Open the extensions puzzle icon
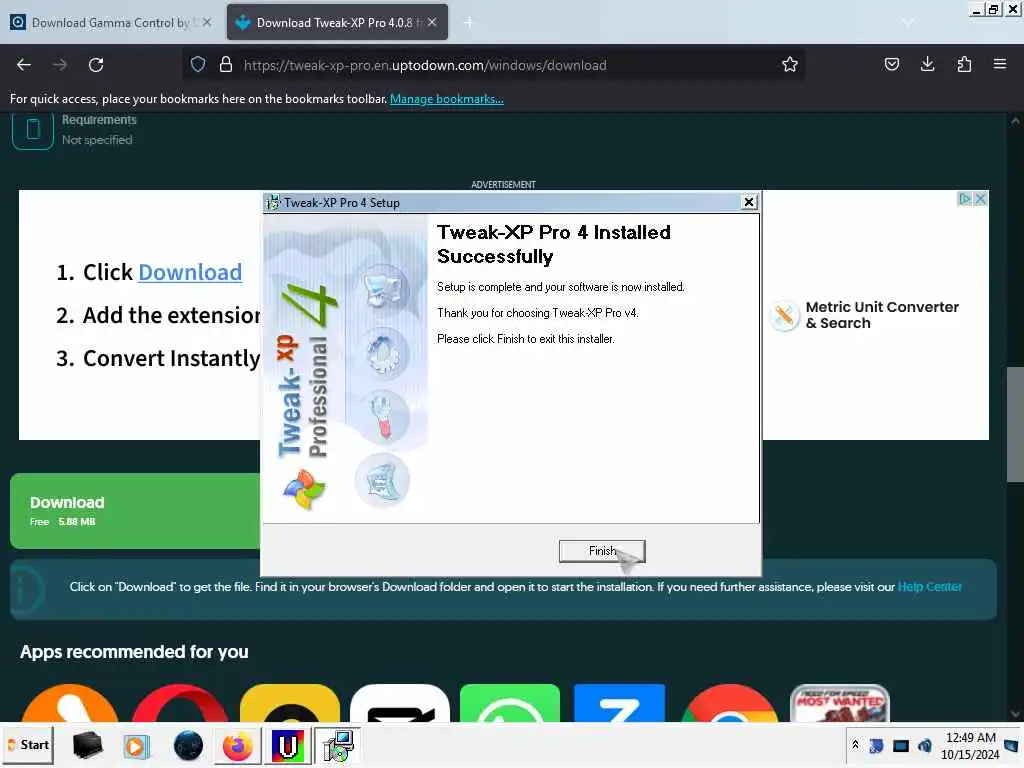The height and width of the screenshot is (768, 1024). coord(964,64)
